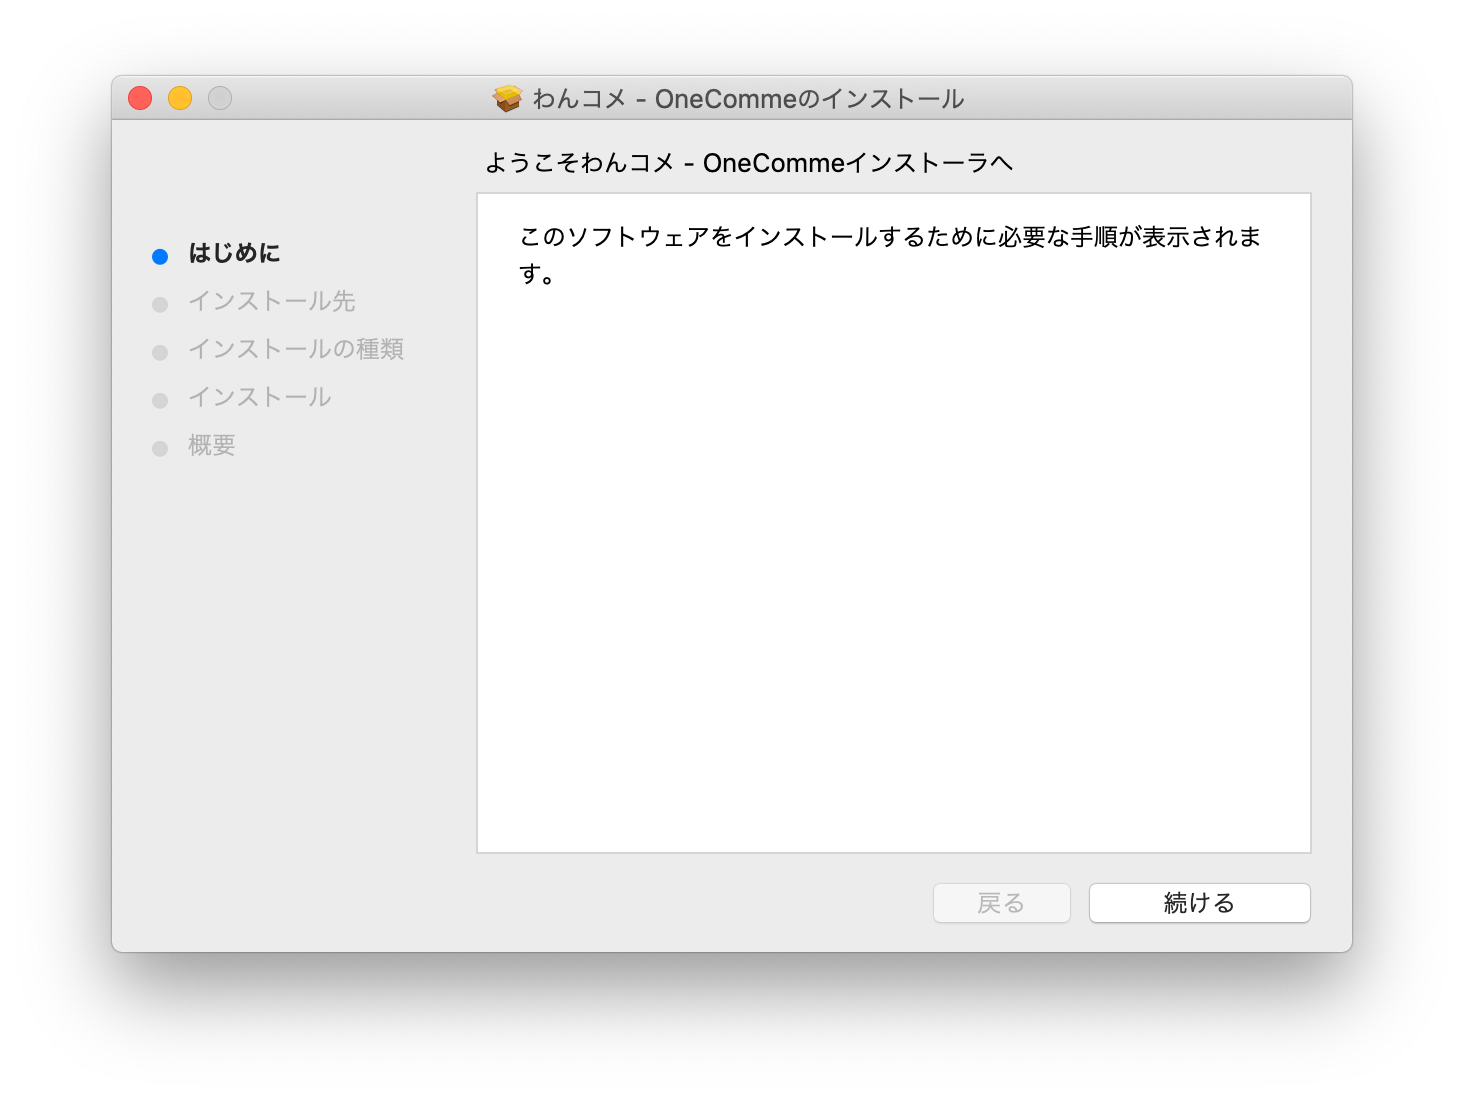Click the このソフトウェアをインストール description text
Screen dimensions: 1464x1100
889,238
